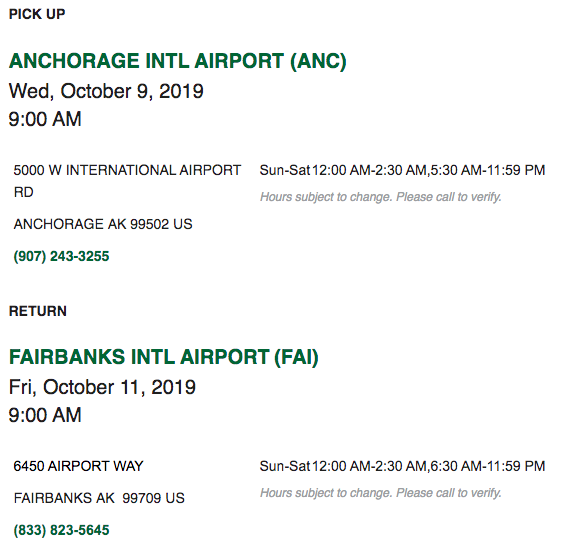Click the return date Fri, October 11, 2019
Screen dimensions: 567x550
[102, 387]
